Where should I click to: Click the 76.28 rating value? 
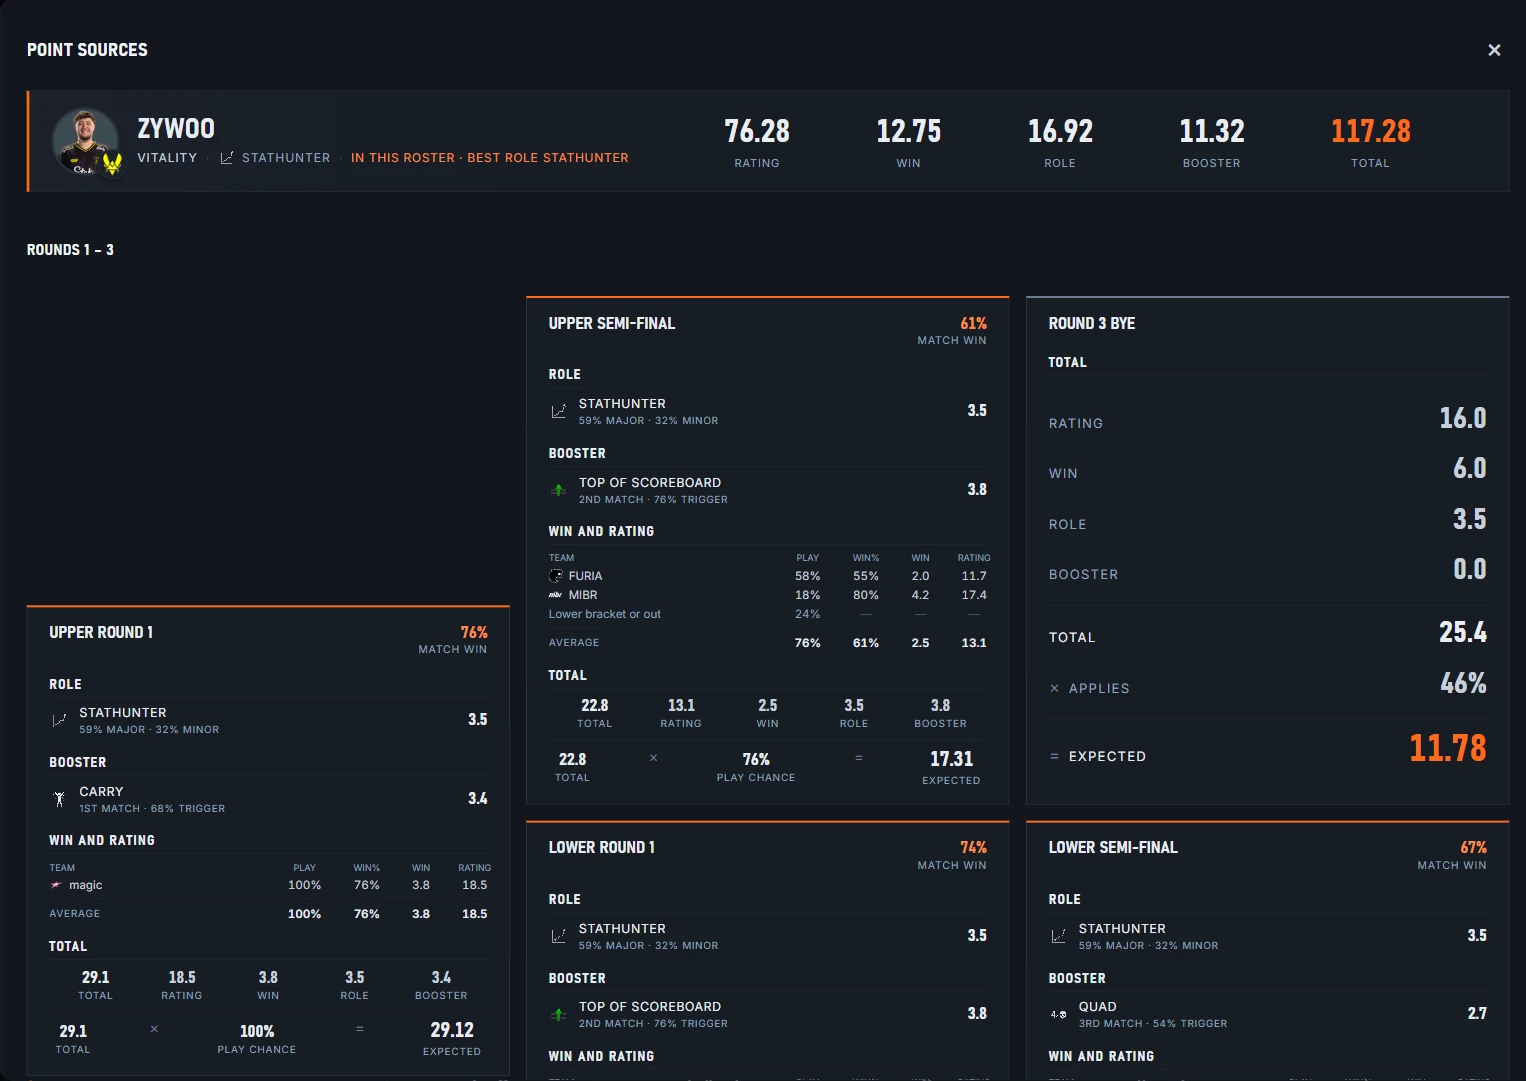pyautogui.click(x=757, y=131)
